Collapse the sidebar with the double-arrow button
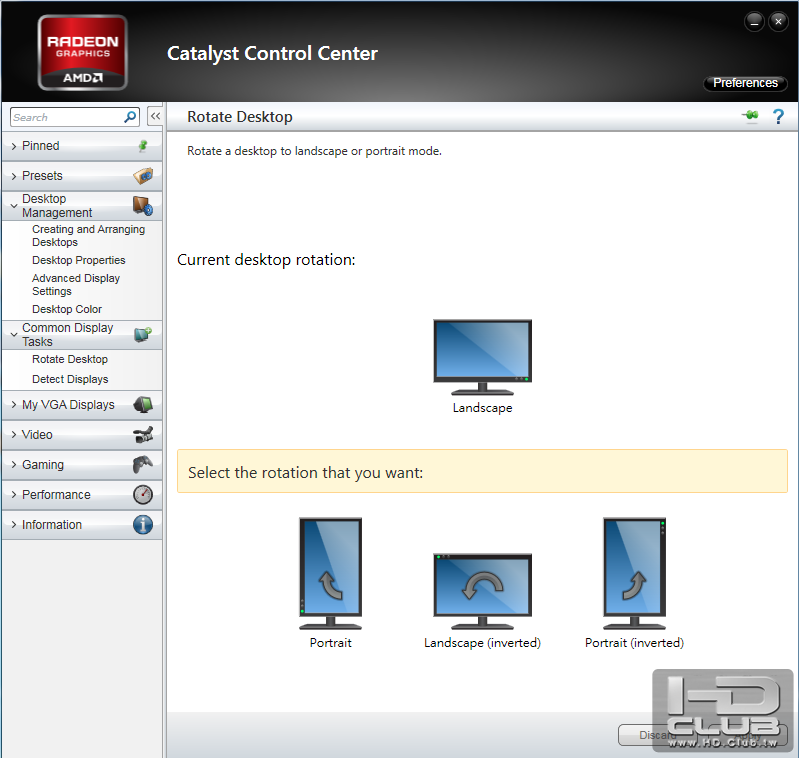 click(x=155, y=116)
